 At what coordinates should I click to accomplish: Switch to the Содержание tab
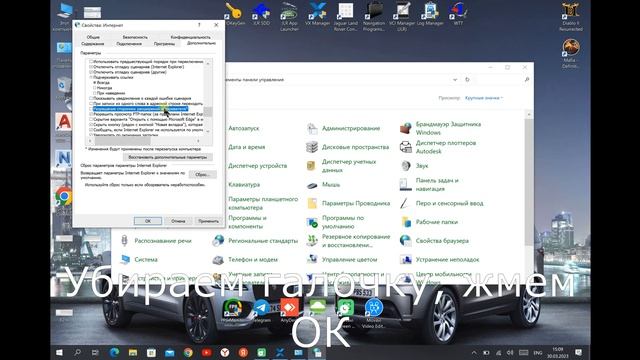point(93,44)
